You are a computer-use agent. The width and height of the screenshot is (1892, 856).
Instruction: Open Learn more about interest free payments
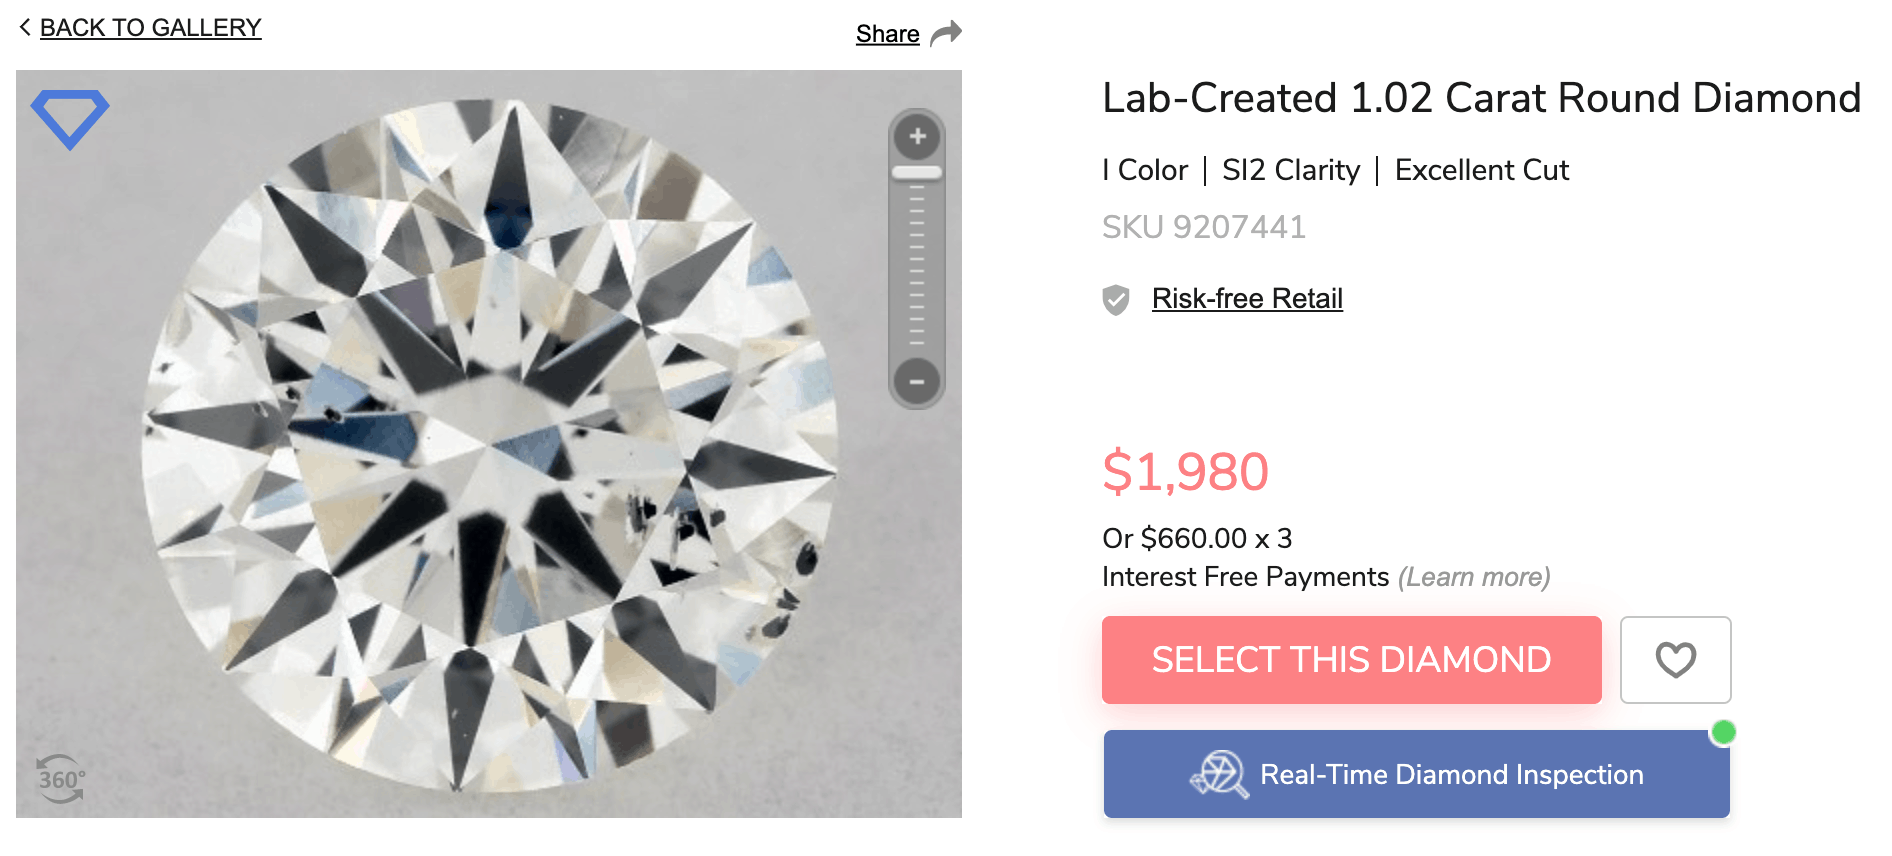tap(1473, 577)
